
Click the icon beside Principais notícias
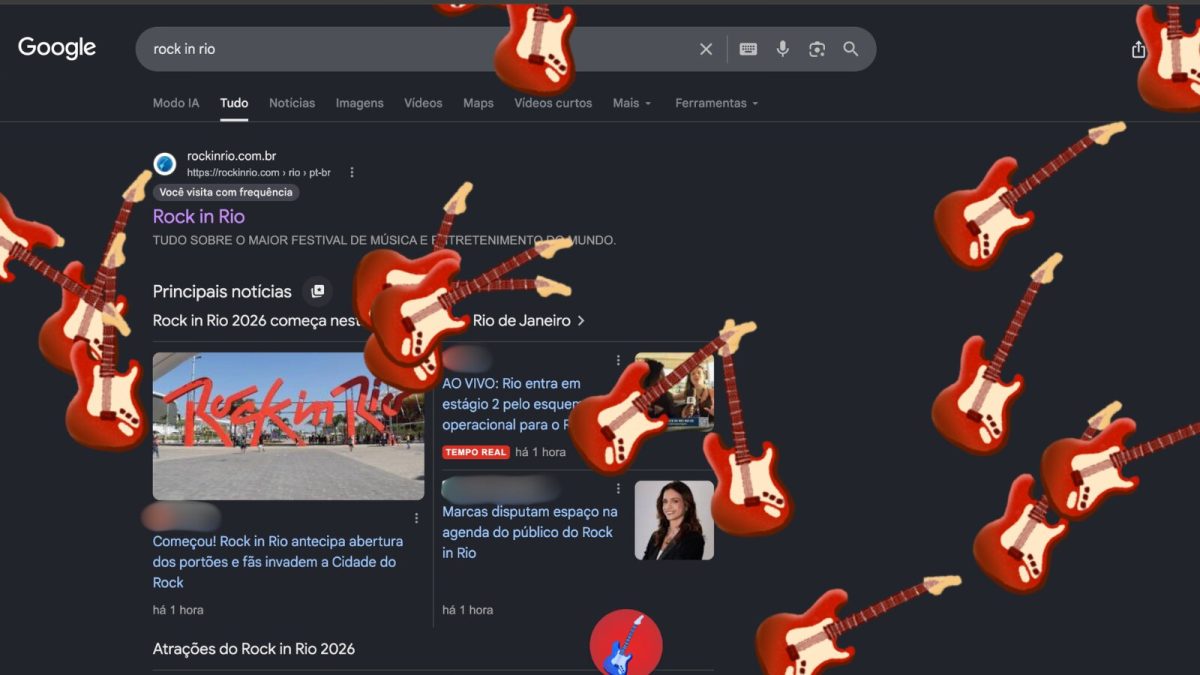click(318, 291)
